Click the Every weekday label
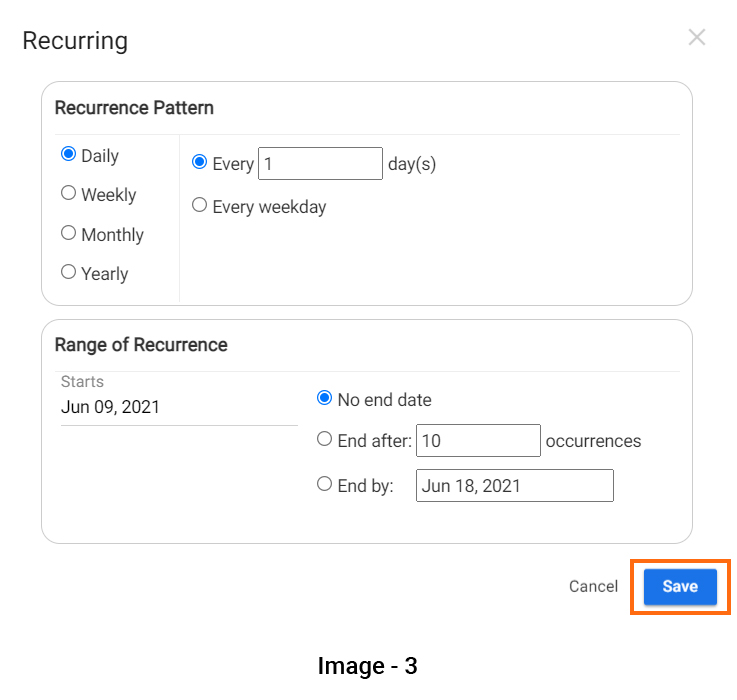 (x=269, y=207)
